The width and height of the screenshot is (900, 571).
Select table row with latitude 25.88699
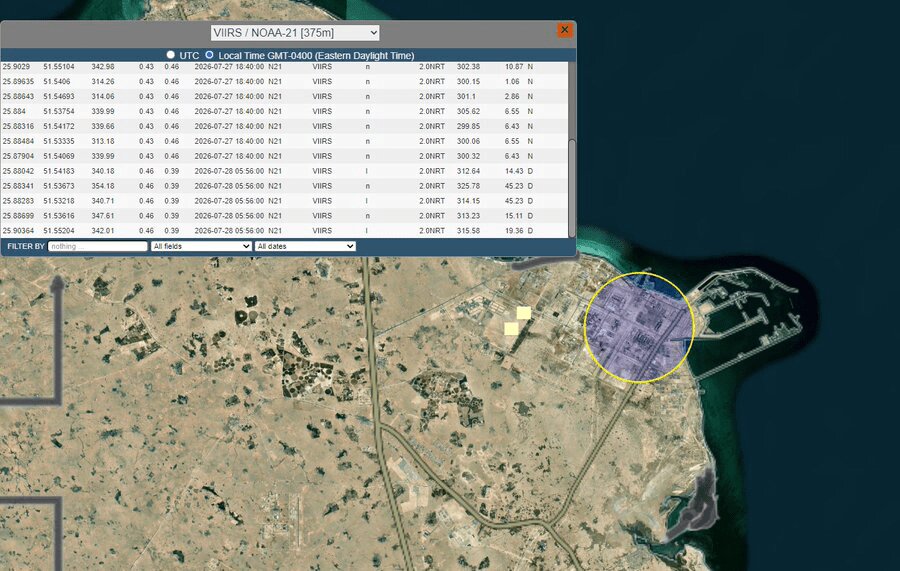pyautogui.click(x=284, y=216)
